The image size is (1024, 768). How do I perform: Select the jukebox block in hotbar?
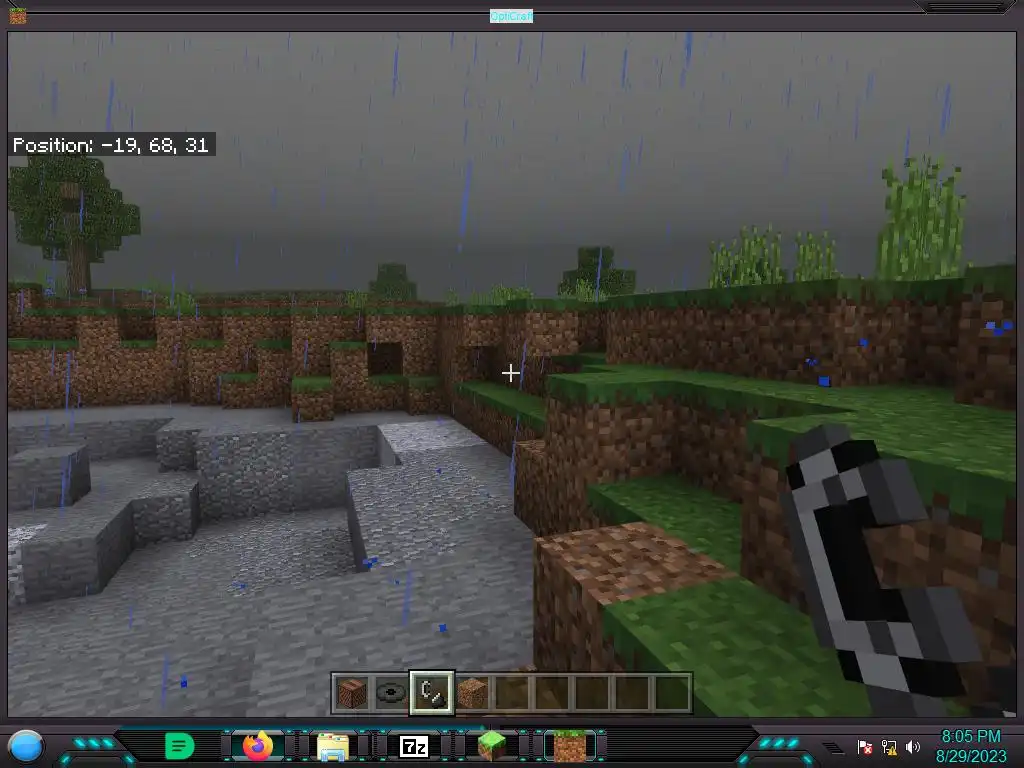click(x=351, y=693)
